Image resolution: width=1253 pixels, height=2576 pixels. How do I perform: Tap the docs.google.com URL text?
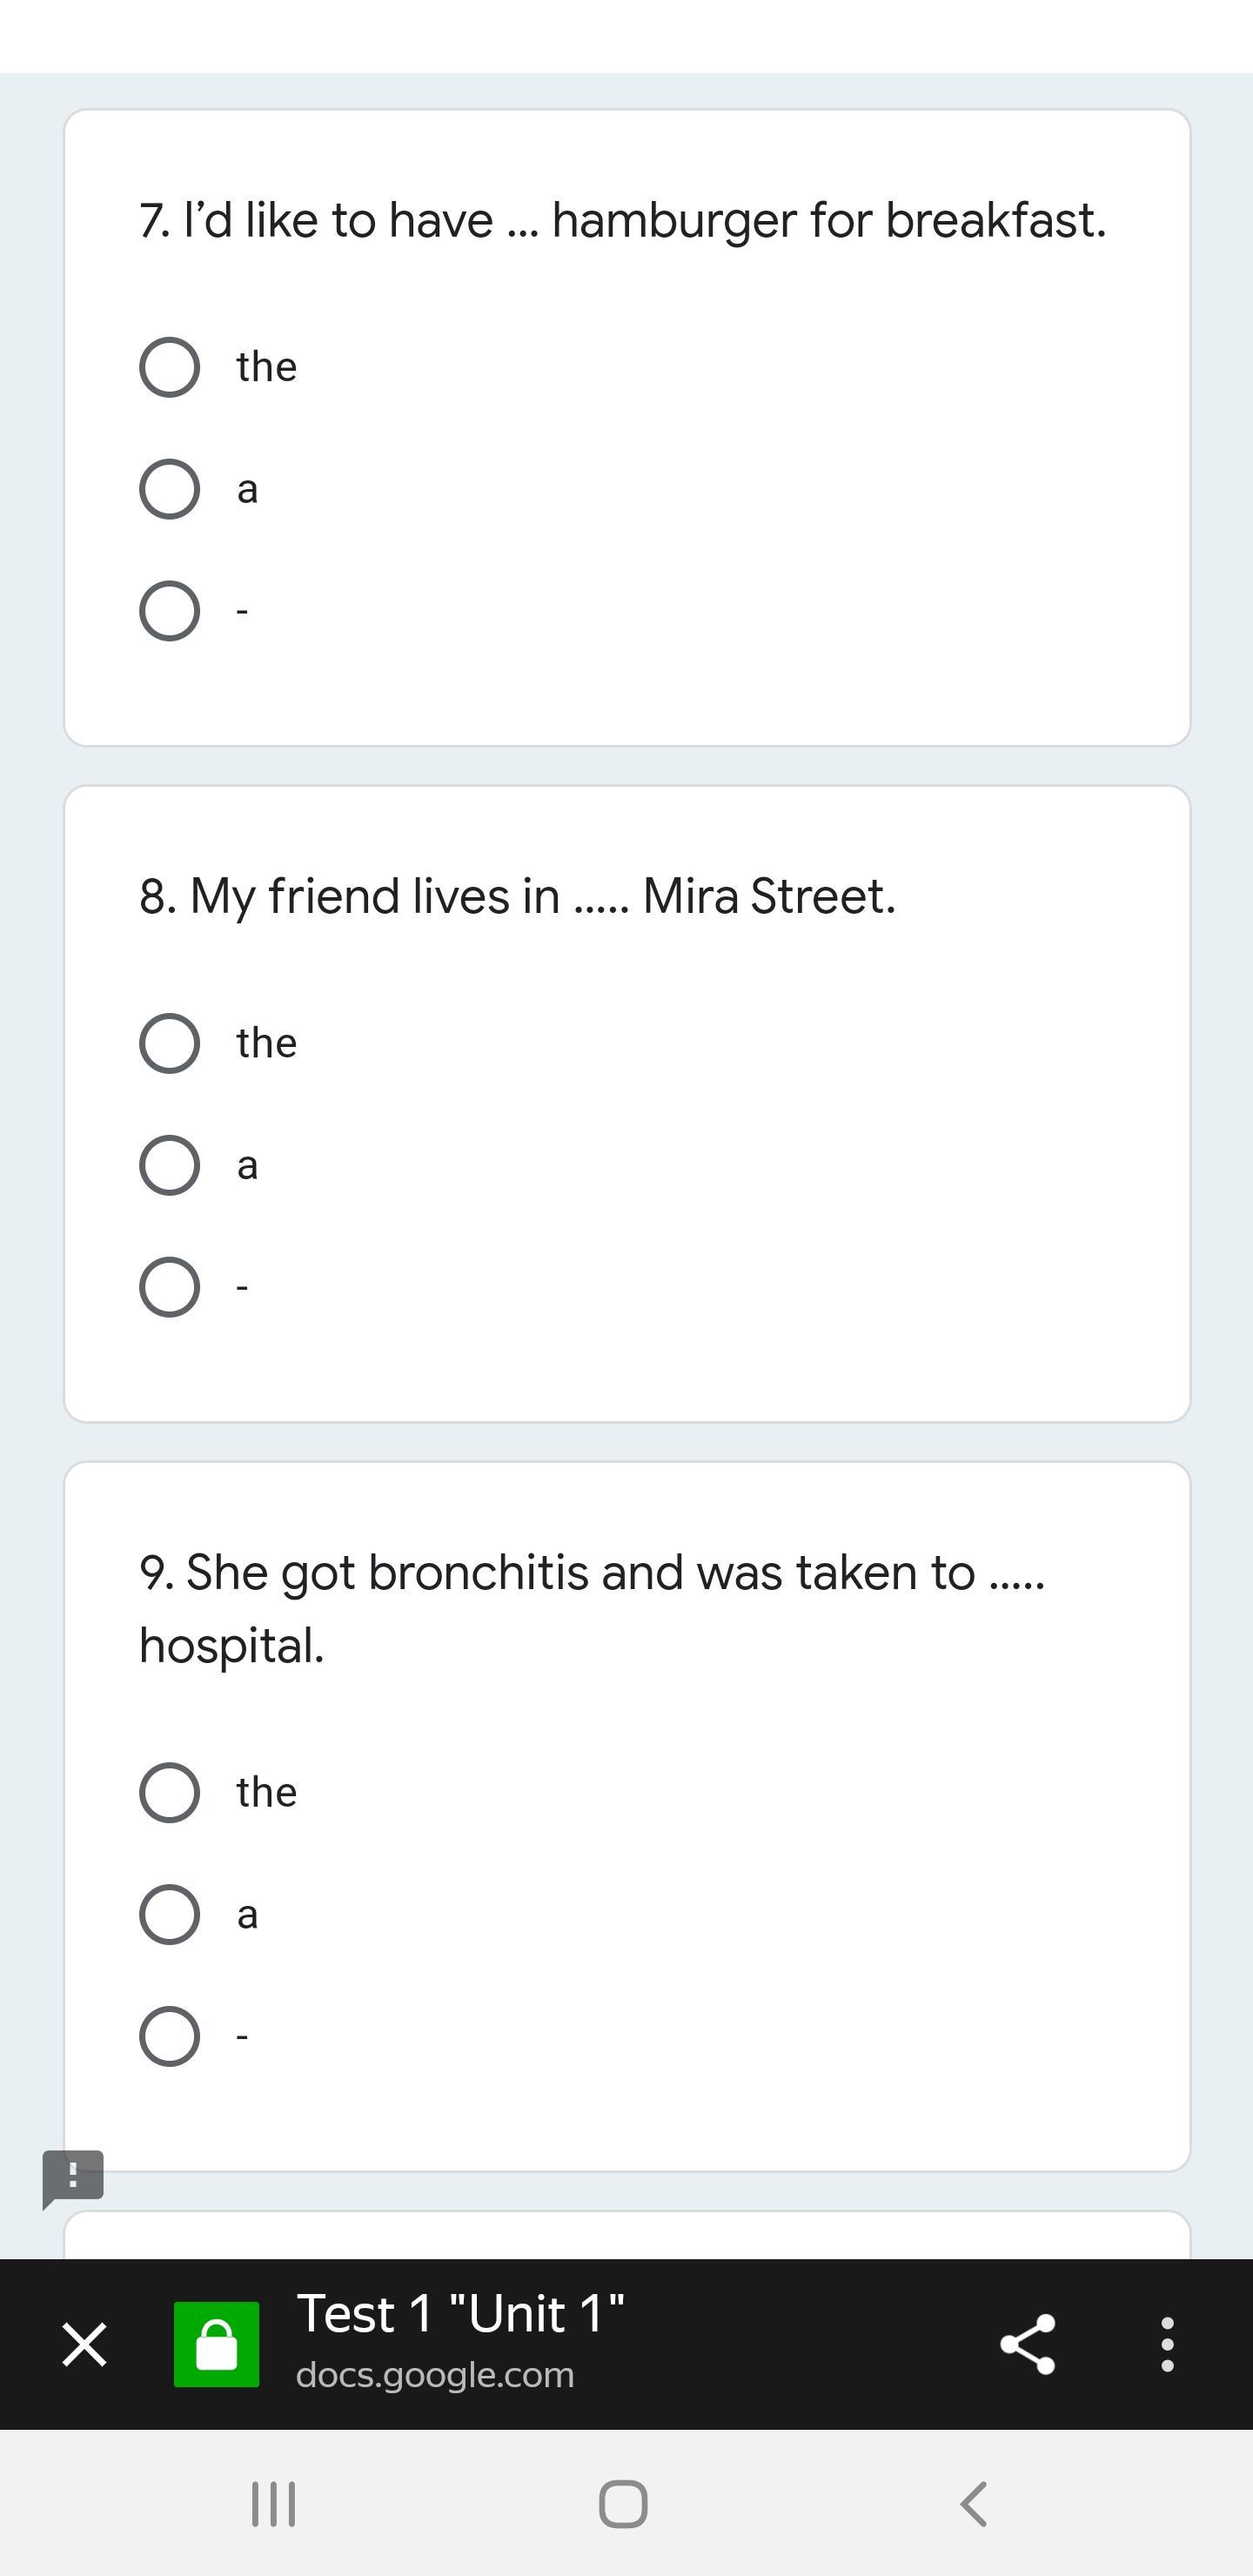[x=435, y=2375]
